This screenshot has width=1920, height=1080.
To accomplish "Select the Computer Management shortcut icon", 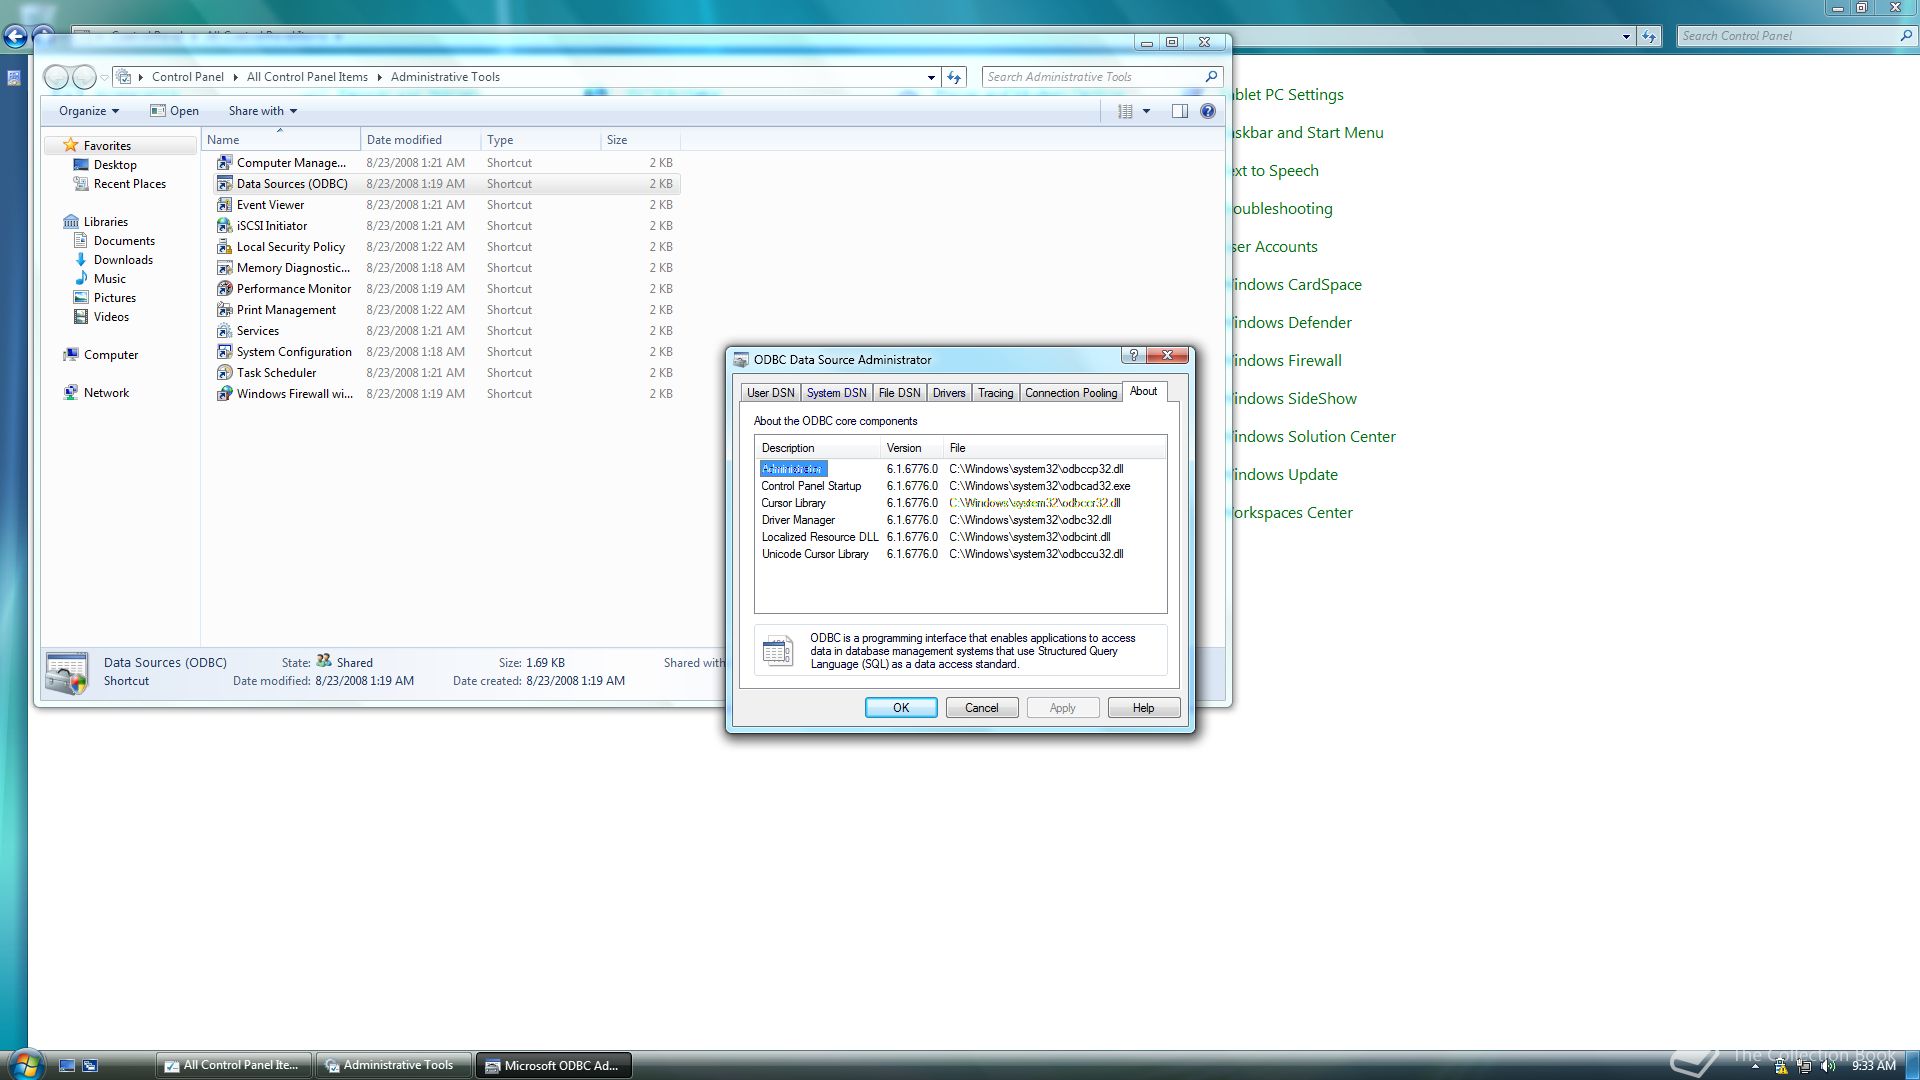I will (x=225, y=162).
